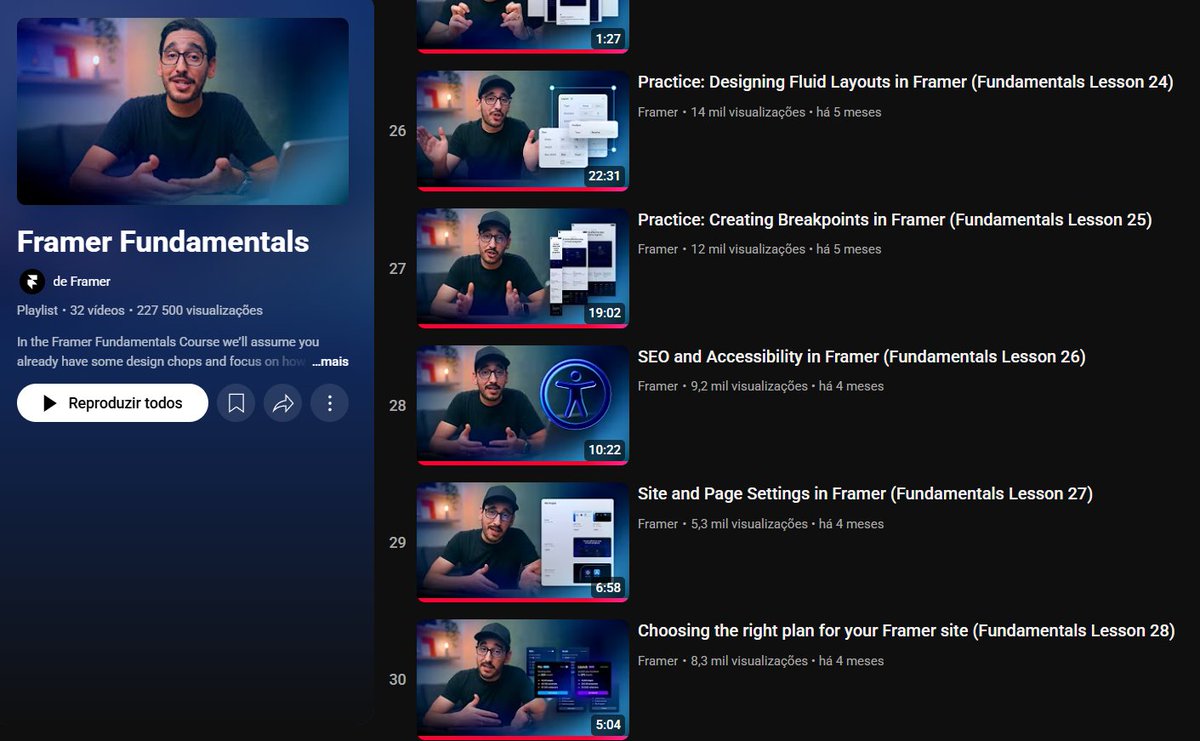
Task: Open the de Framer channel link
Action: pos(82,281)
